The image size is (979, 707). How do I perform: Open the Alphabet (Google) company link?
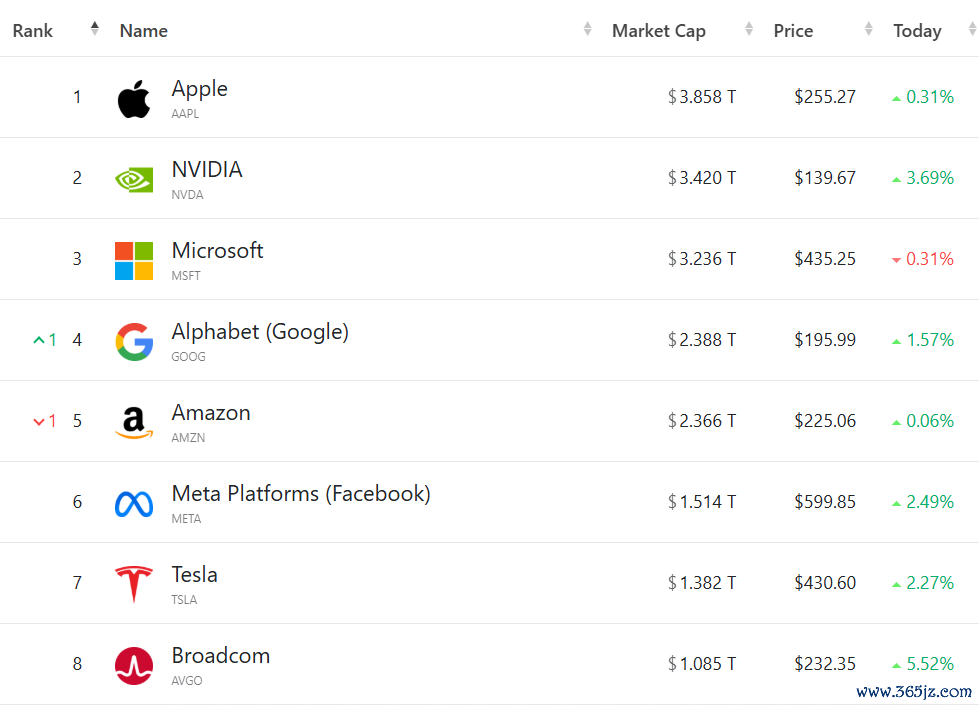tap(260, 332)
